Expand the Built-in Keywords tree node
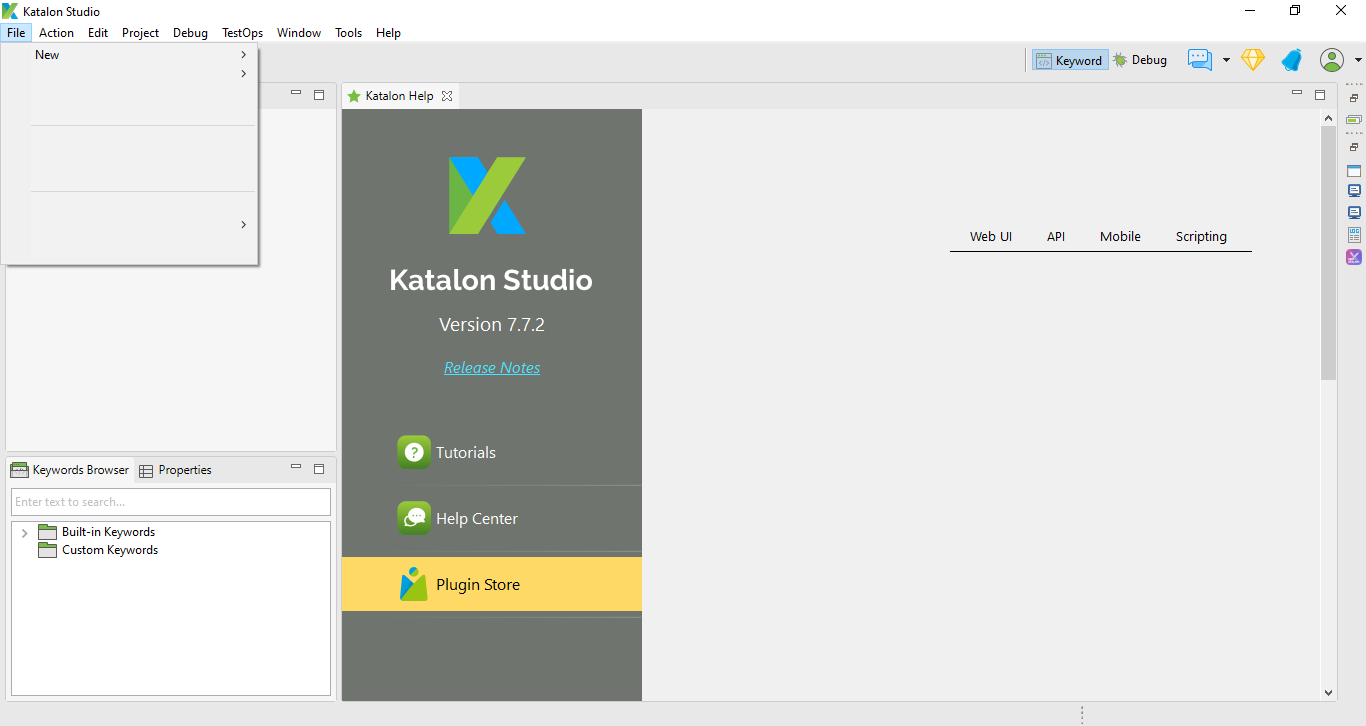 click(x=25, y=533)
